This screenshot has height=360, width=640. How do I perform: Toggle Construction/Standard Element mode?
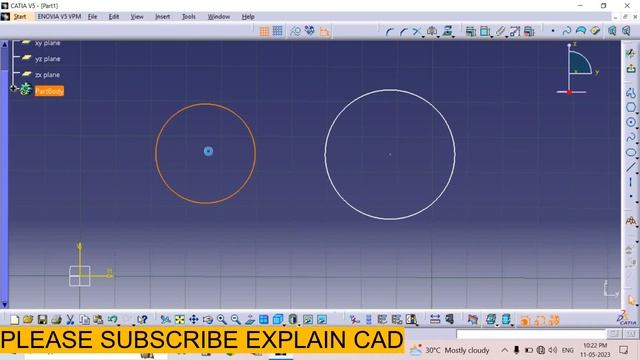(x=295, y=31)
